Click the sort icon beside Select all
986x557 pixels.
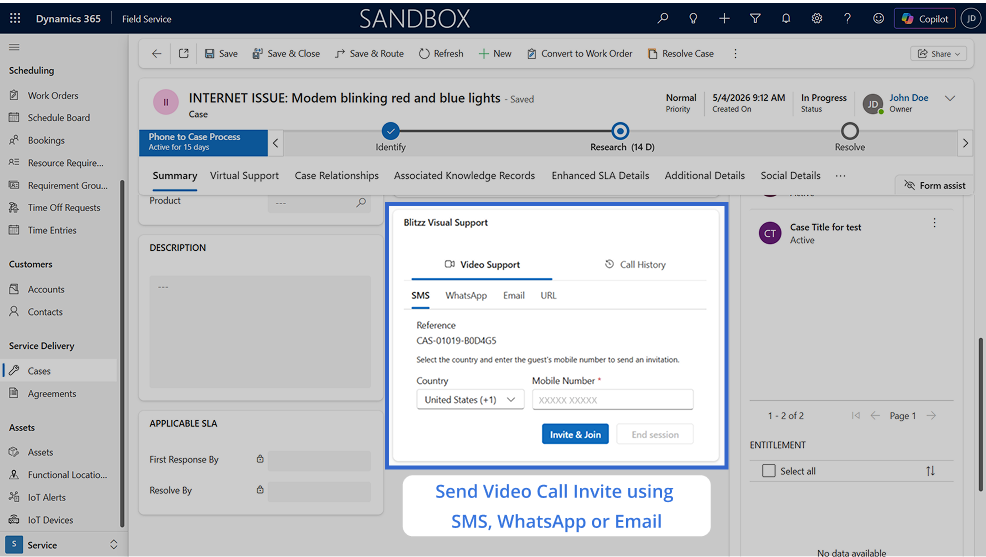point(930,471)
